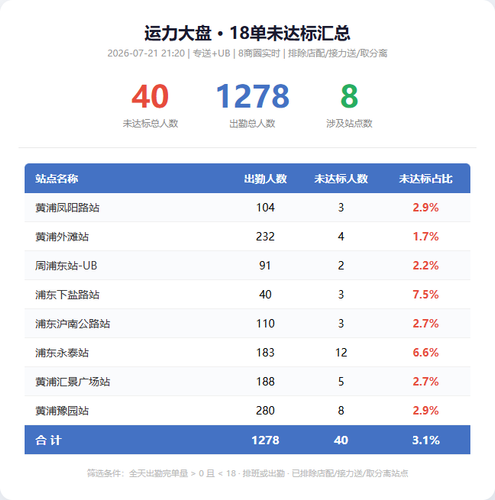Image resolution: width=495 pixels, height=500 pixels.
Task: Click the blue 1278 summary number
Action: (252, 96)
